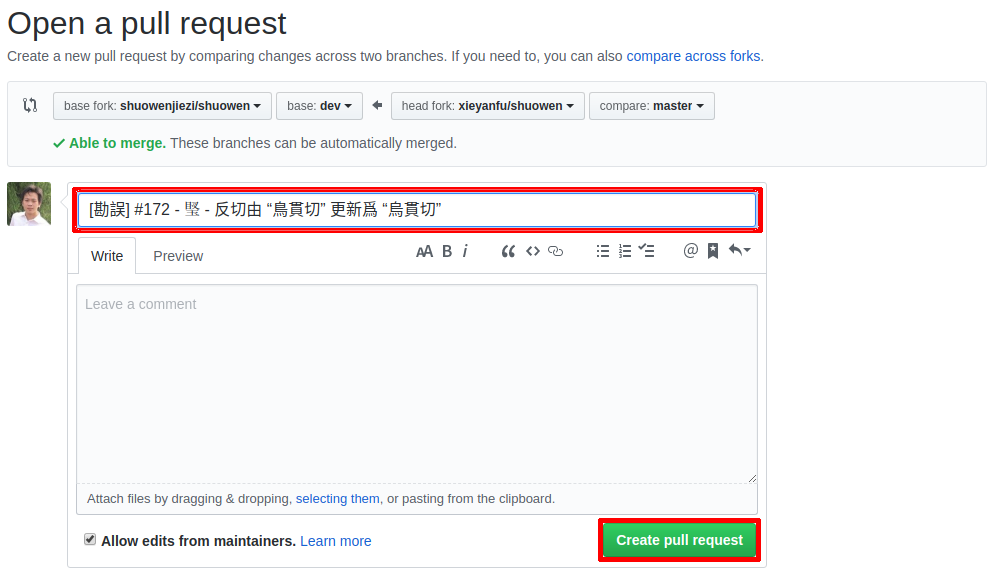
Task: Insert a quote block
Action: (x=508, y=252)
